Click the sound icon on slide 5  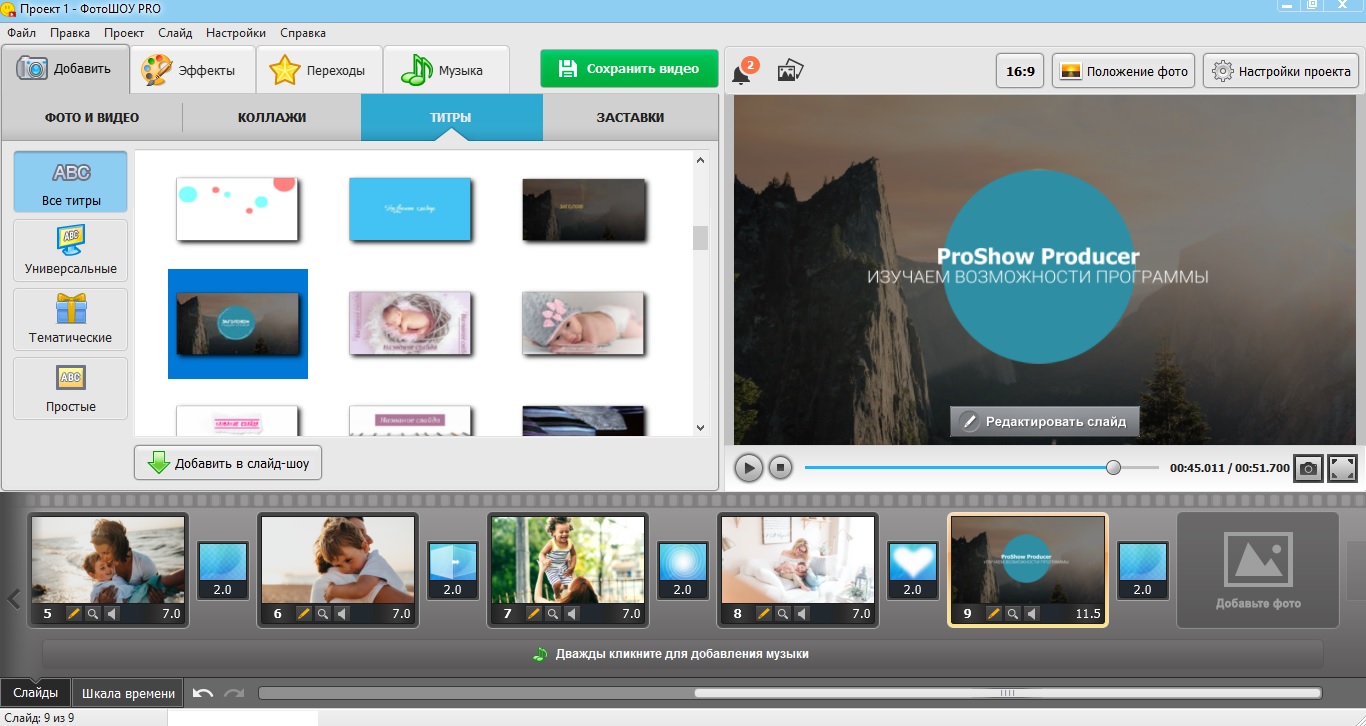tap(112, 614)
